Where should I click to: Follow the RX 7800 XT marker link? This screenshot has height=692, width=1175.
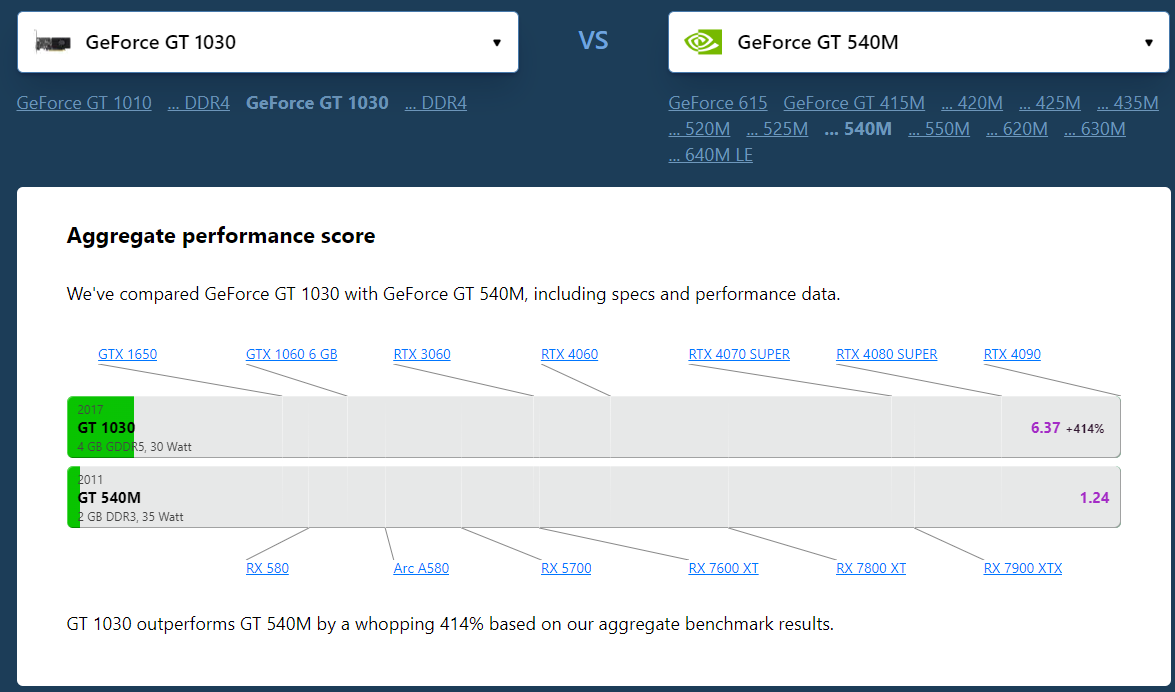point(871,568)
